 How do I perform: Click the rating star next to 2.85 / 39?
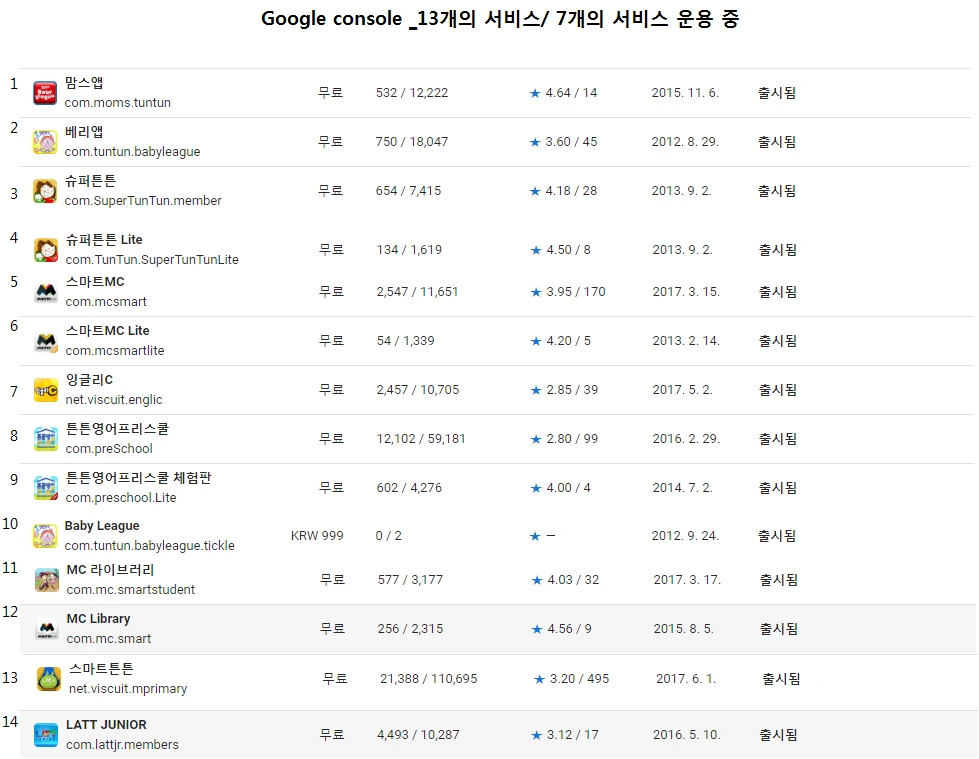[536, 390]
